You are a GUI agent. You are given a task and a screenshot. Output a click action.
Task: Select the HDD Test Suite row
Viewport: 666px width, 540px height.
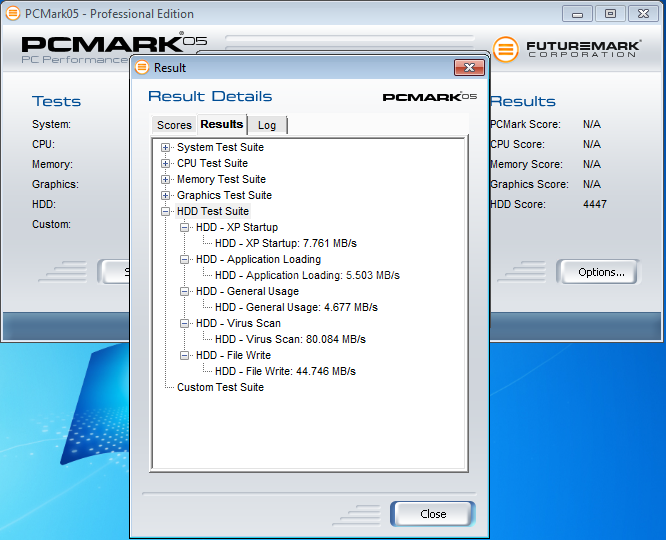tap(212, 212)
